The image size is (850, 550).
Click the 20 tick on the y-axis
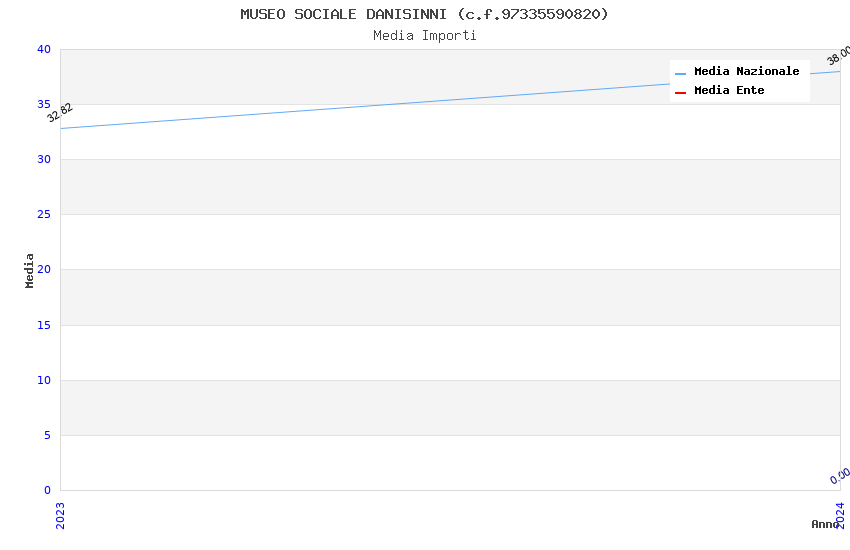tap(44, 270)
